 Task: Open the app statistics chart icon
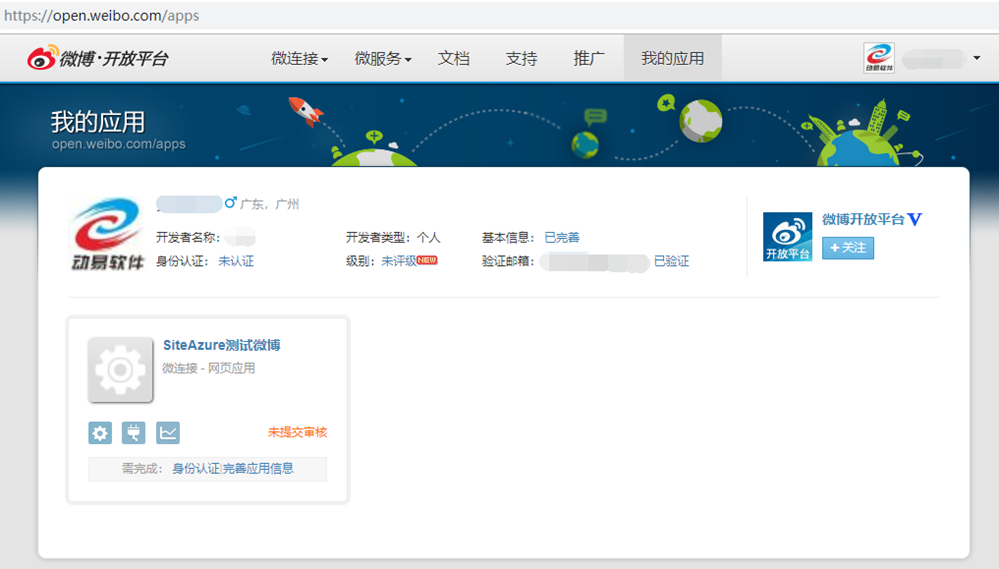click(x=168, y=432)
